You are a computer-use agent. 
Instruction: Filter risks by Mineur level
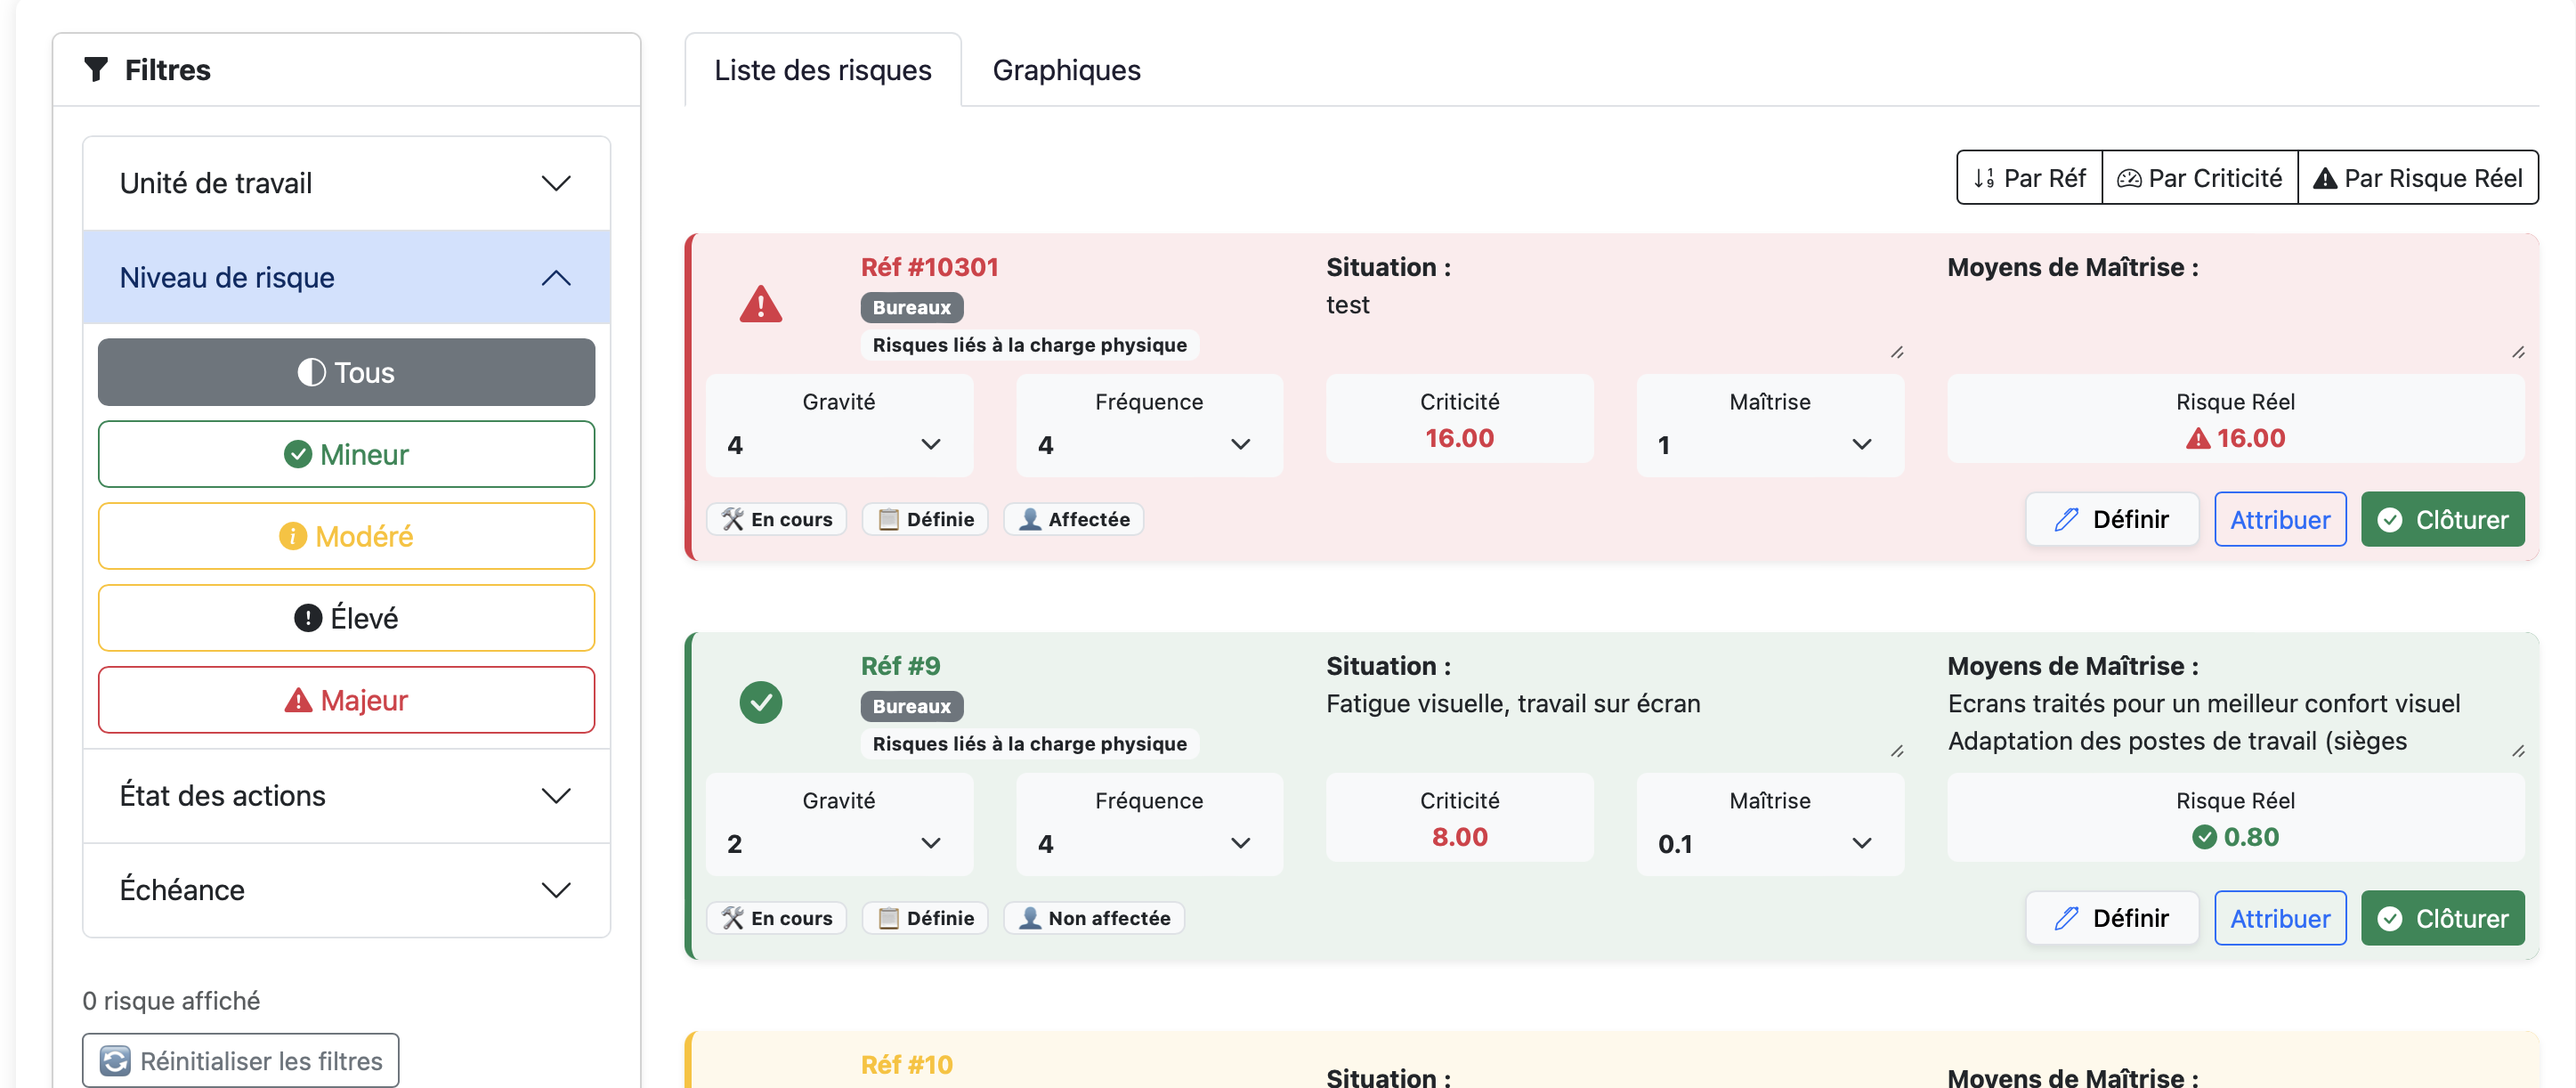point(346,454)
